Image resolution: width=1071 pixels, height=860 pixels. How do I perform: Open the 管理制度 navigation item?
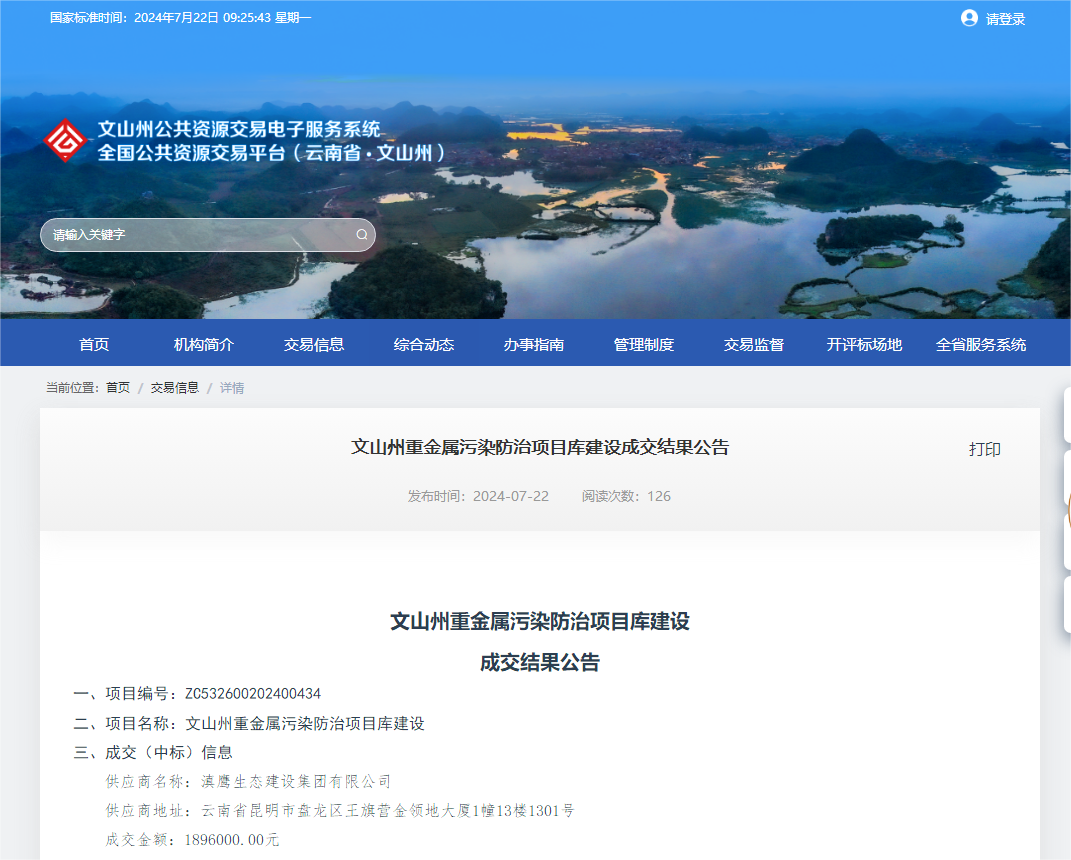pos(644,343)
